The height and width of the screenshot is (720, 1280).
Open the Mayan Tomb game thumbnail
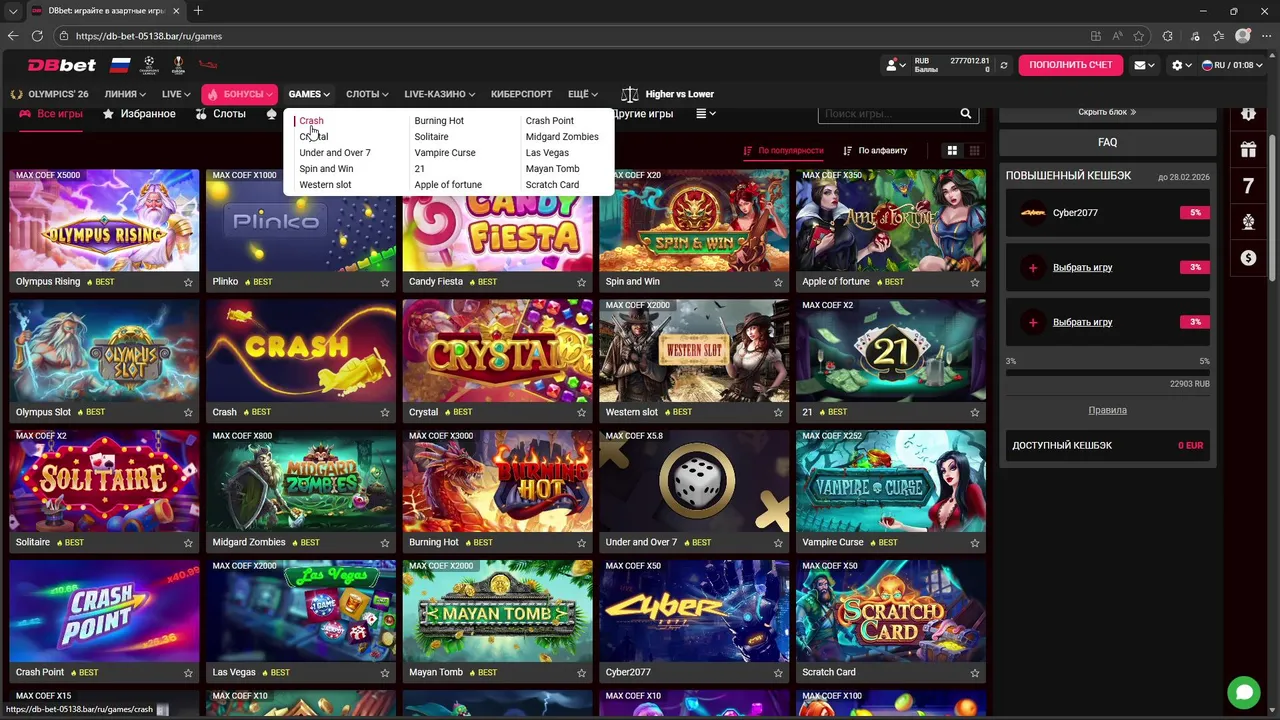pos(497,610)
